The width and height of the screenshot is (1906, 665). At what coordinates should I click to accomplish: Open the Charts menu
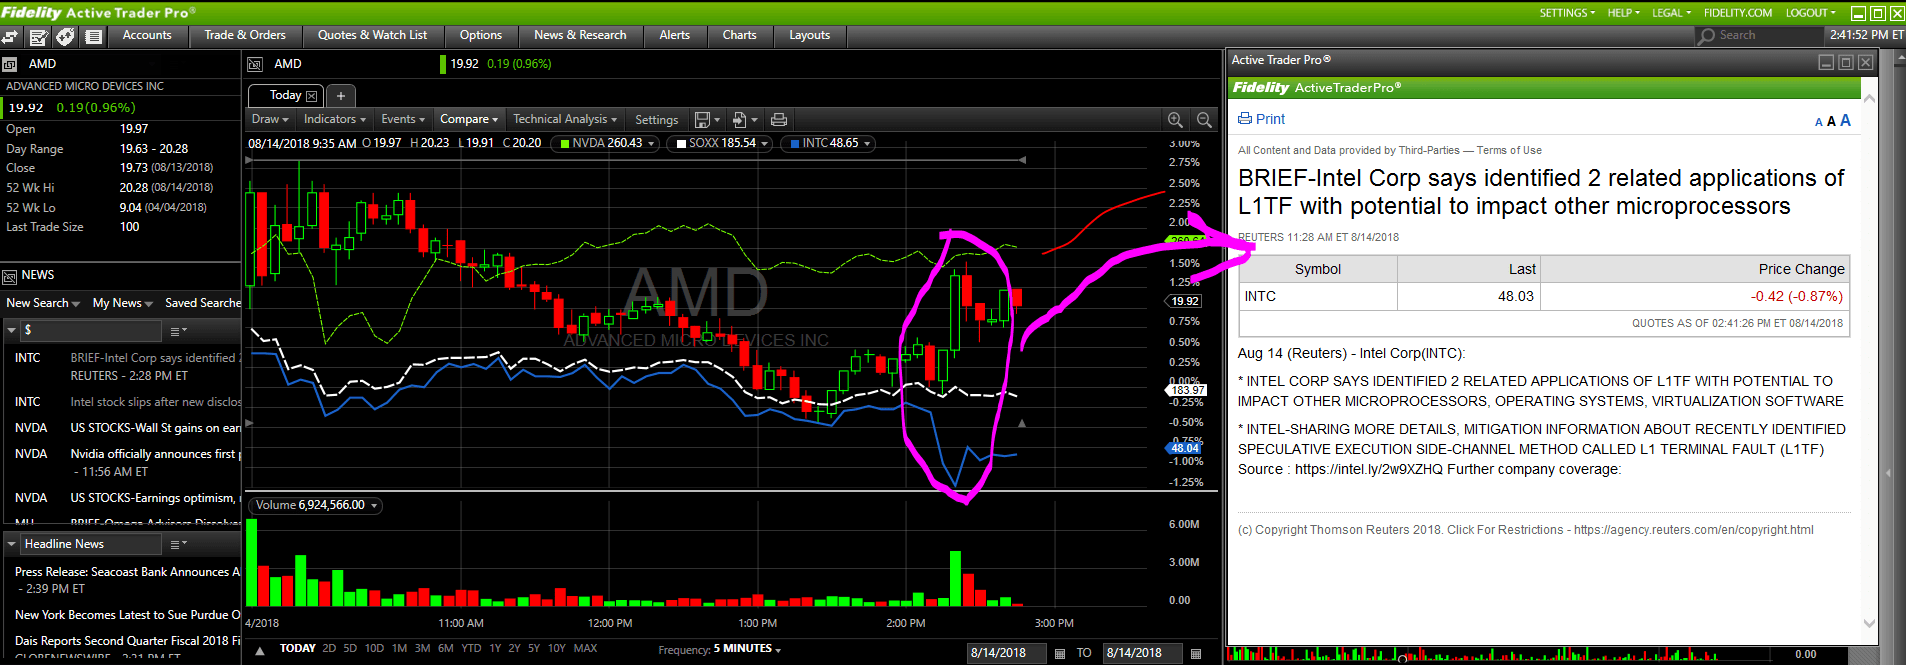pos(740,35)
